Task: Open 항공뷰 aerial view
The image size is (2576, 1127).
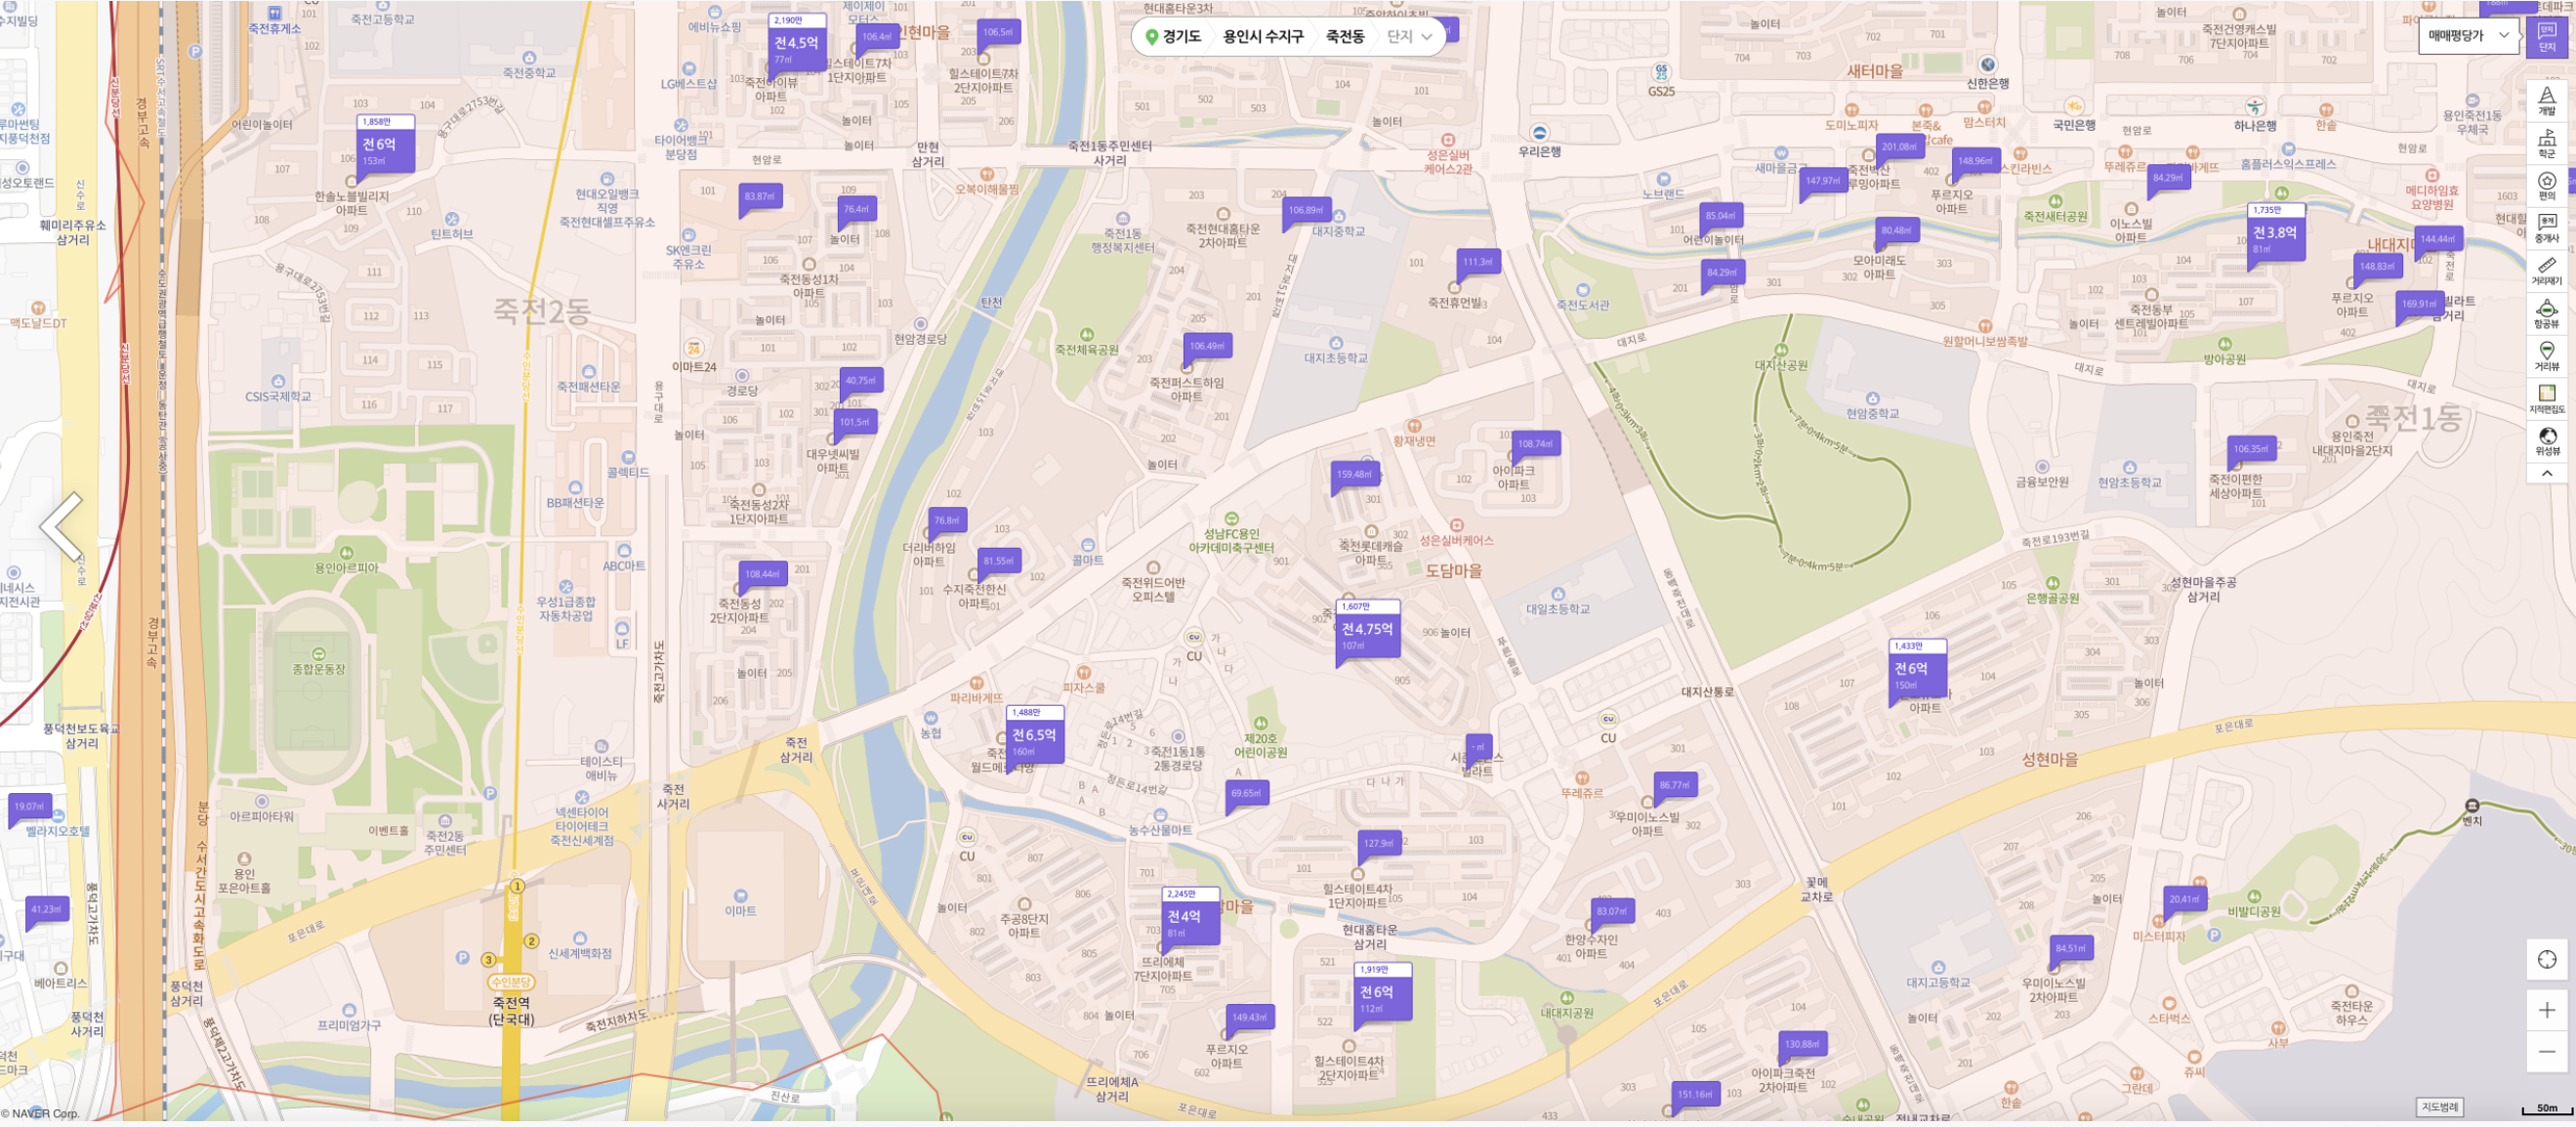Action: [x=2546, y=314]
